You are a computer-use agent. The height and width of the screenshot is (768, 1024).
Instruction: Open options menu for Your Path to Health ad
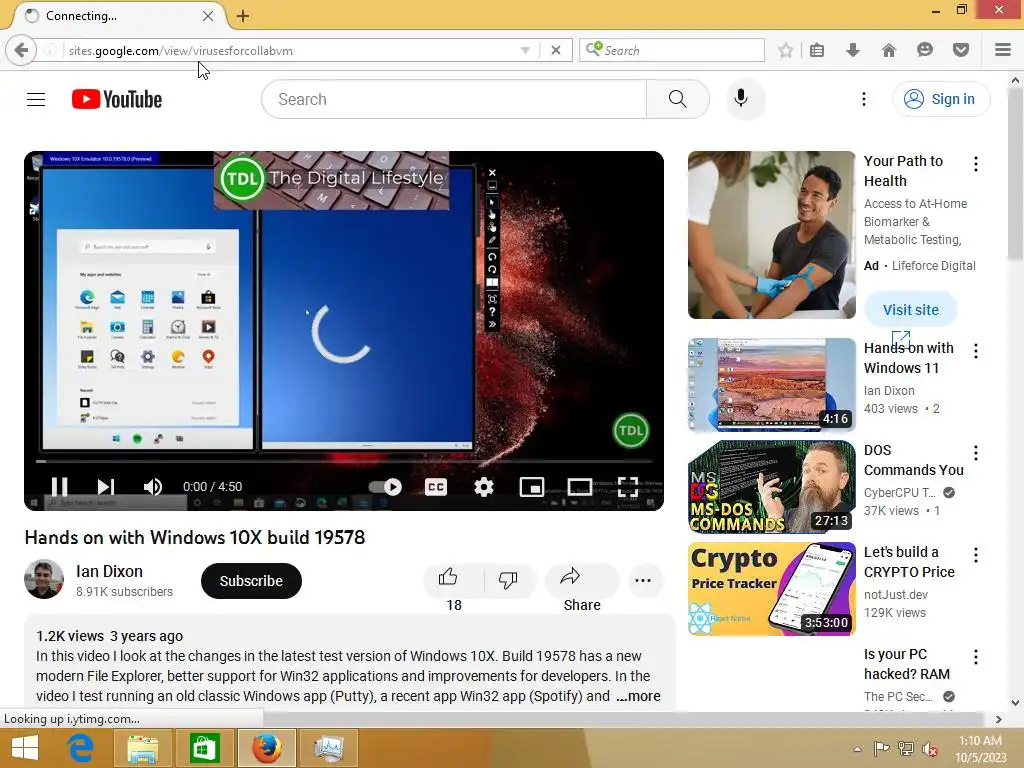coord(976,164)
